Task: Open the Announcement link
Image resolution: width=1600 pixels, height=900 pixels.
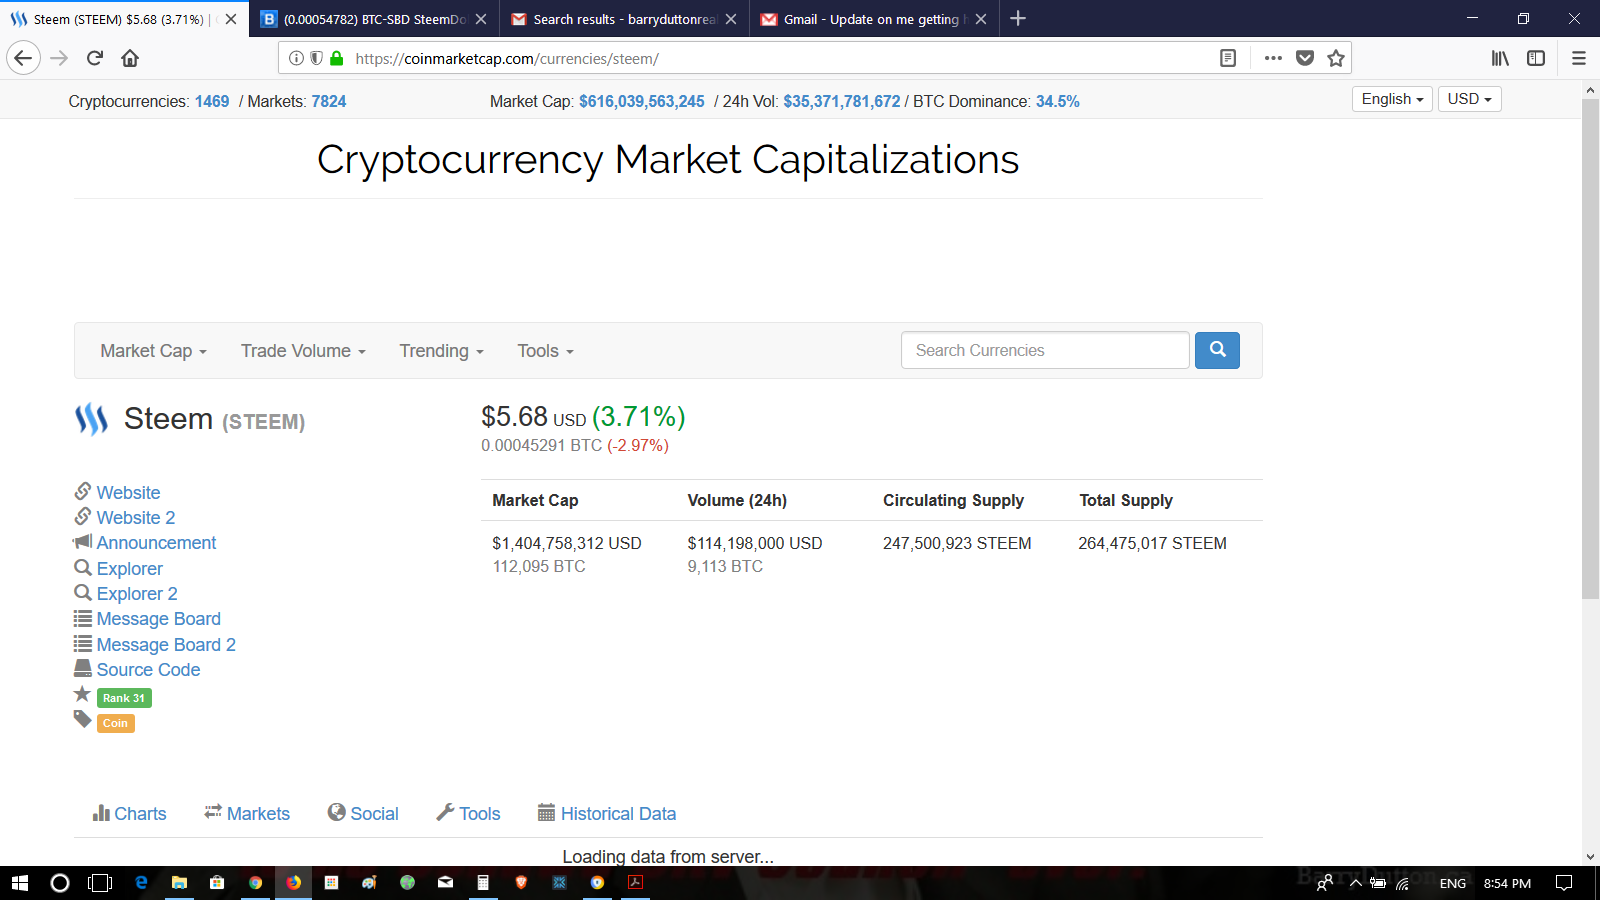Action: [x=156, y=542]
